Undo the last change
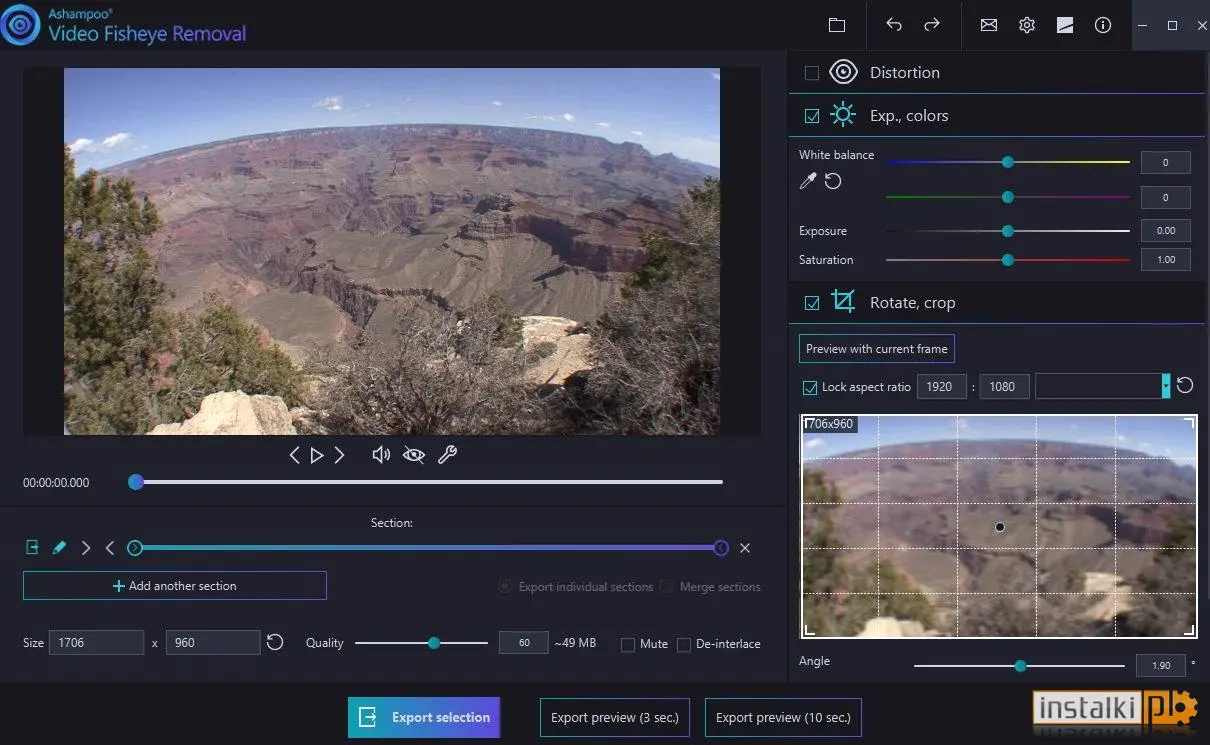1210x745 pixels. (x=894, y=25)
